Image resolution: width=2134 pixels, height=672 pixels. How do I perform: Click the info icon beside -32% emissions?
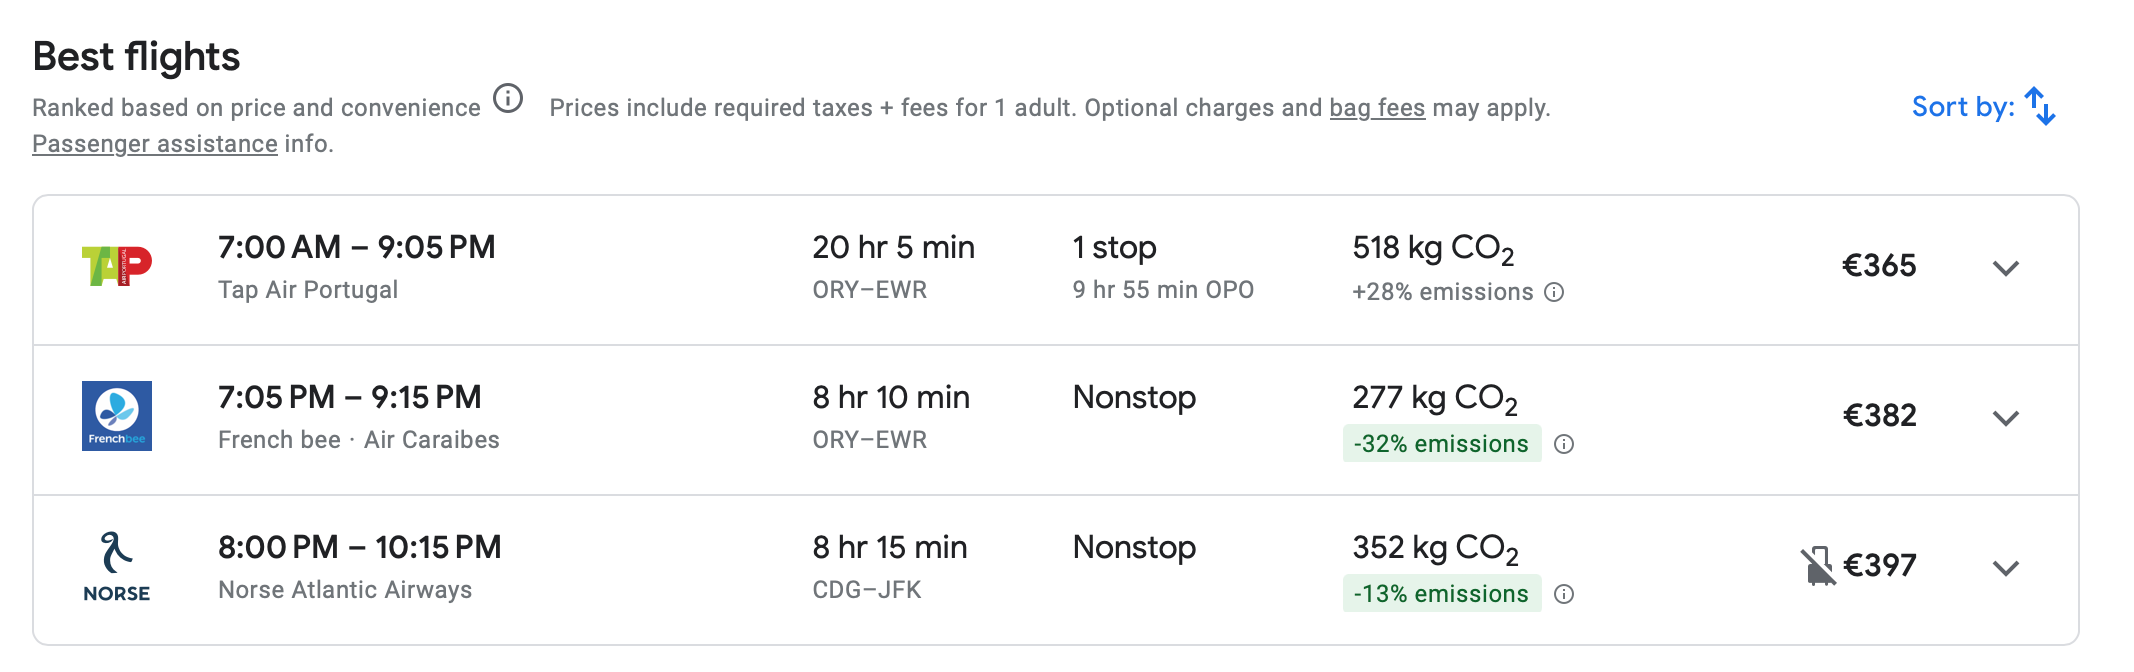pos(1564,444)
